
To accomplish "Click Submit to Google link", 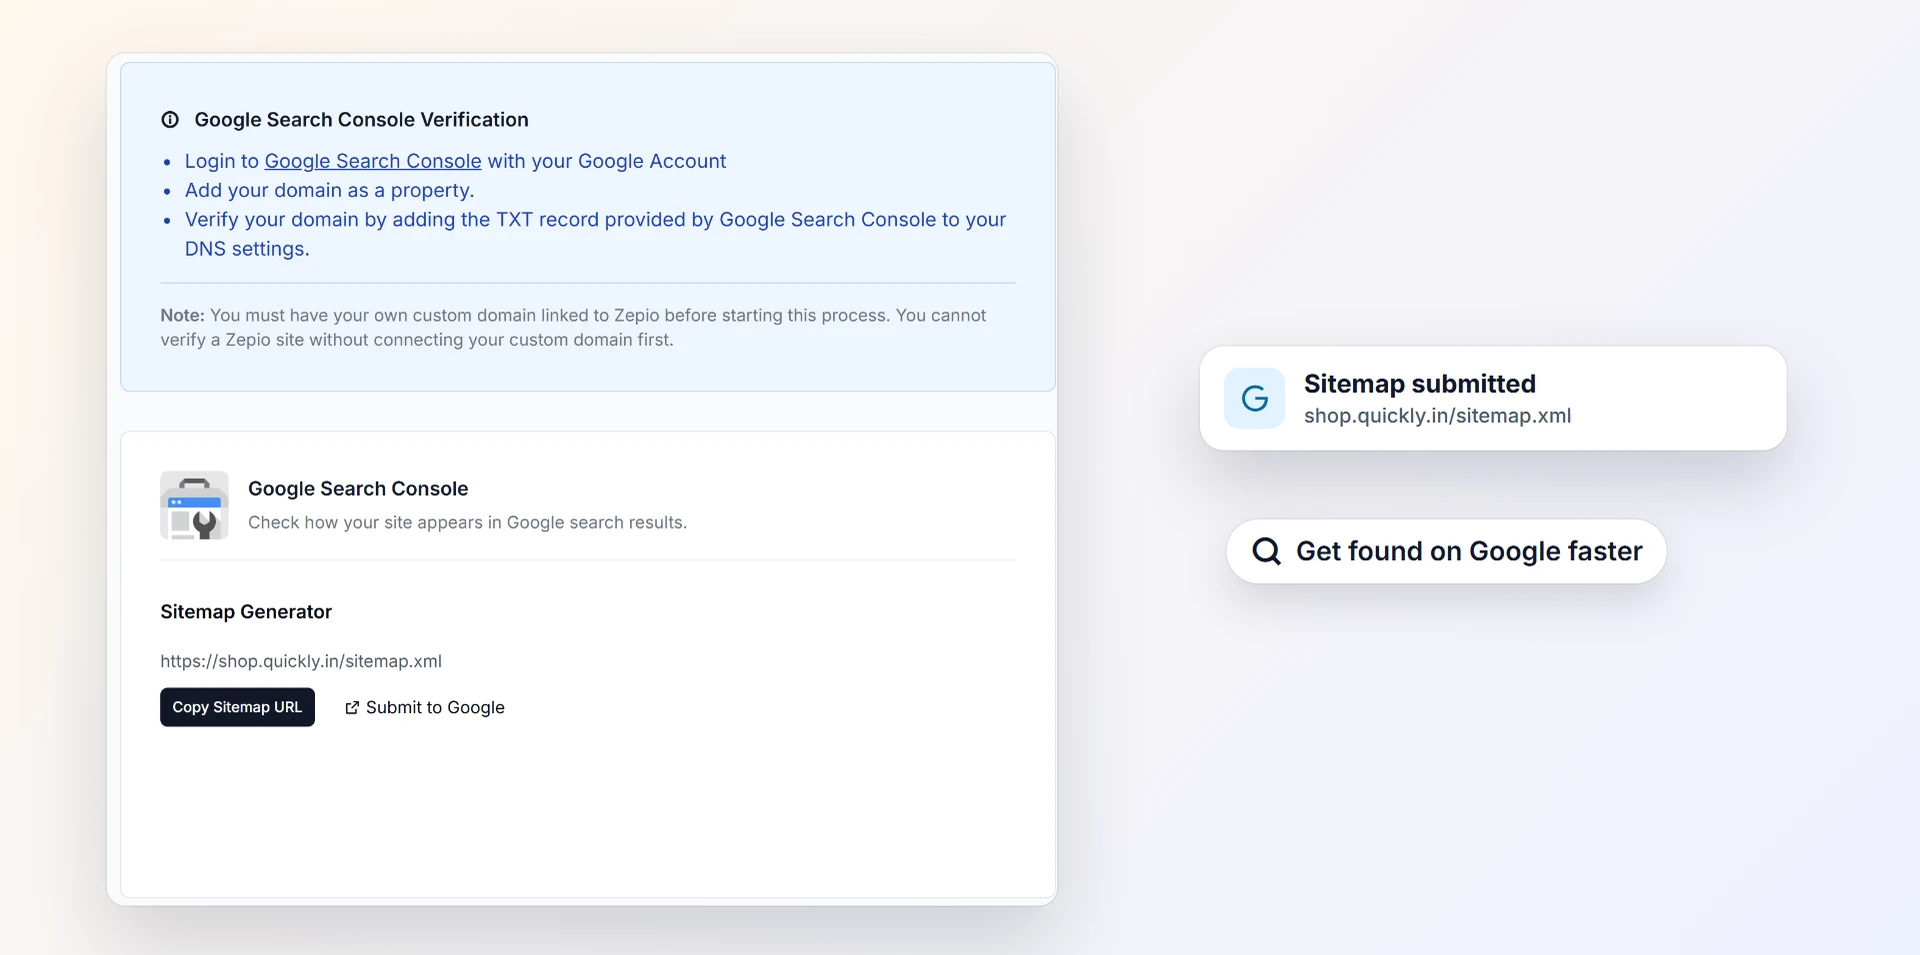I will pos(425,707).
